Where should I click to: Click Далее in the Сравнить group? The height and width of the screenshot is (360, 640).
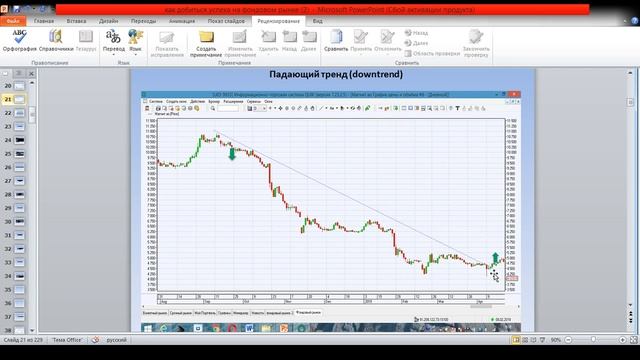(416, 43)
